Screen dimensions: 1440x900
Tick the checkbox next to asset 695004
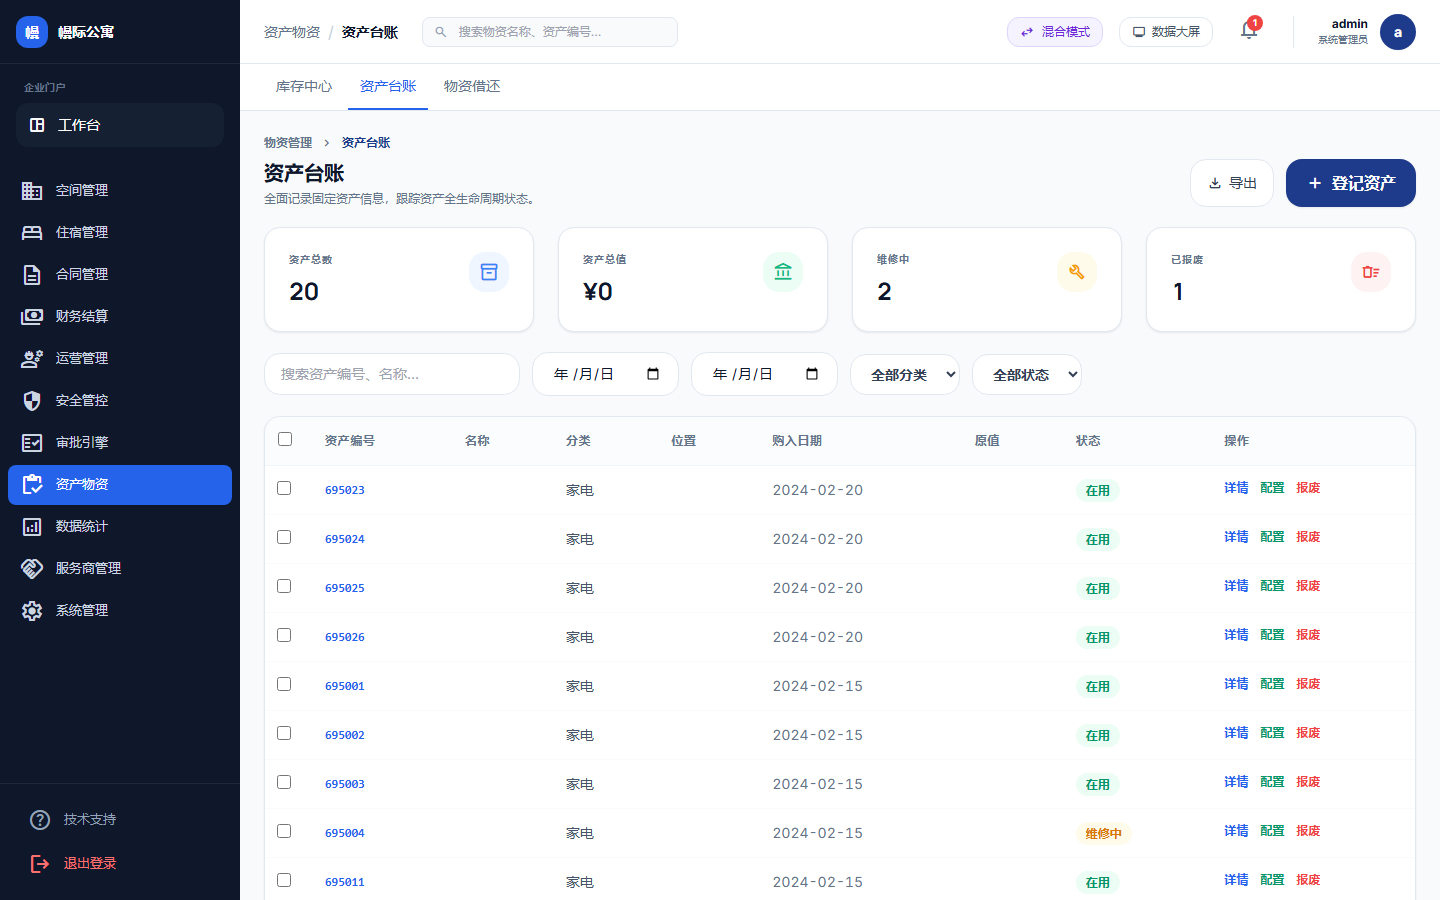284,831
